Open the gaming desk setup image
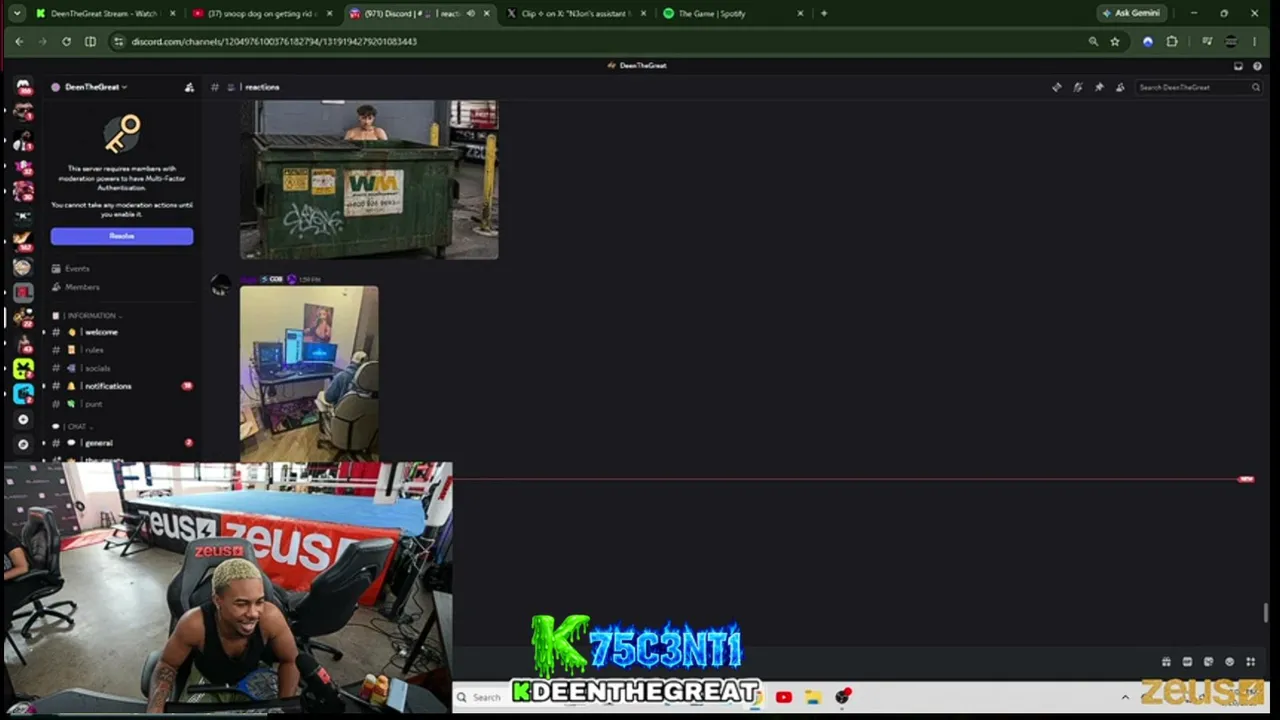 (309, 374)
